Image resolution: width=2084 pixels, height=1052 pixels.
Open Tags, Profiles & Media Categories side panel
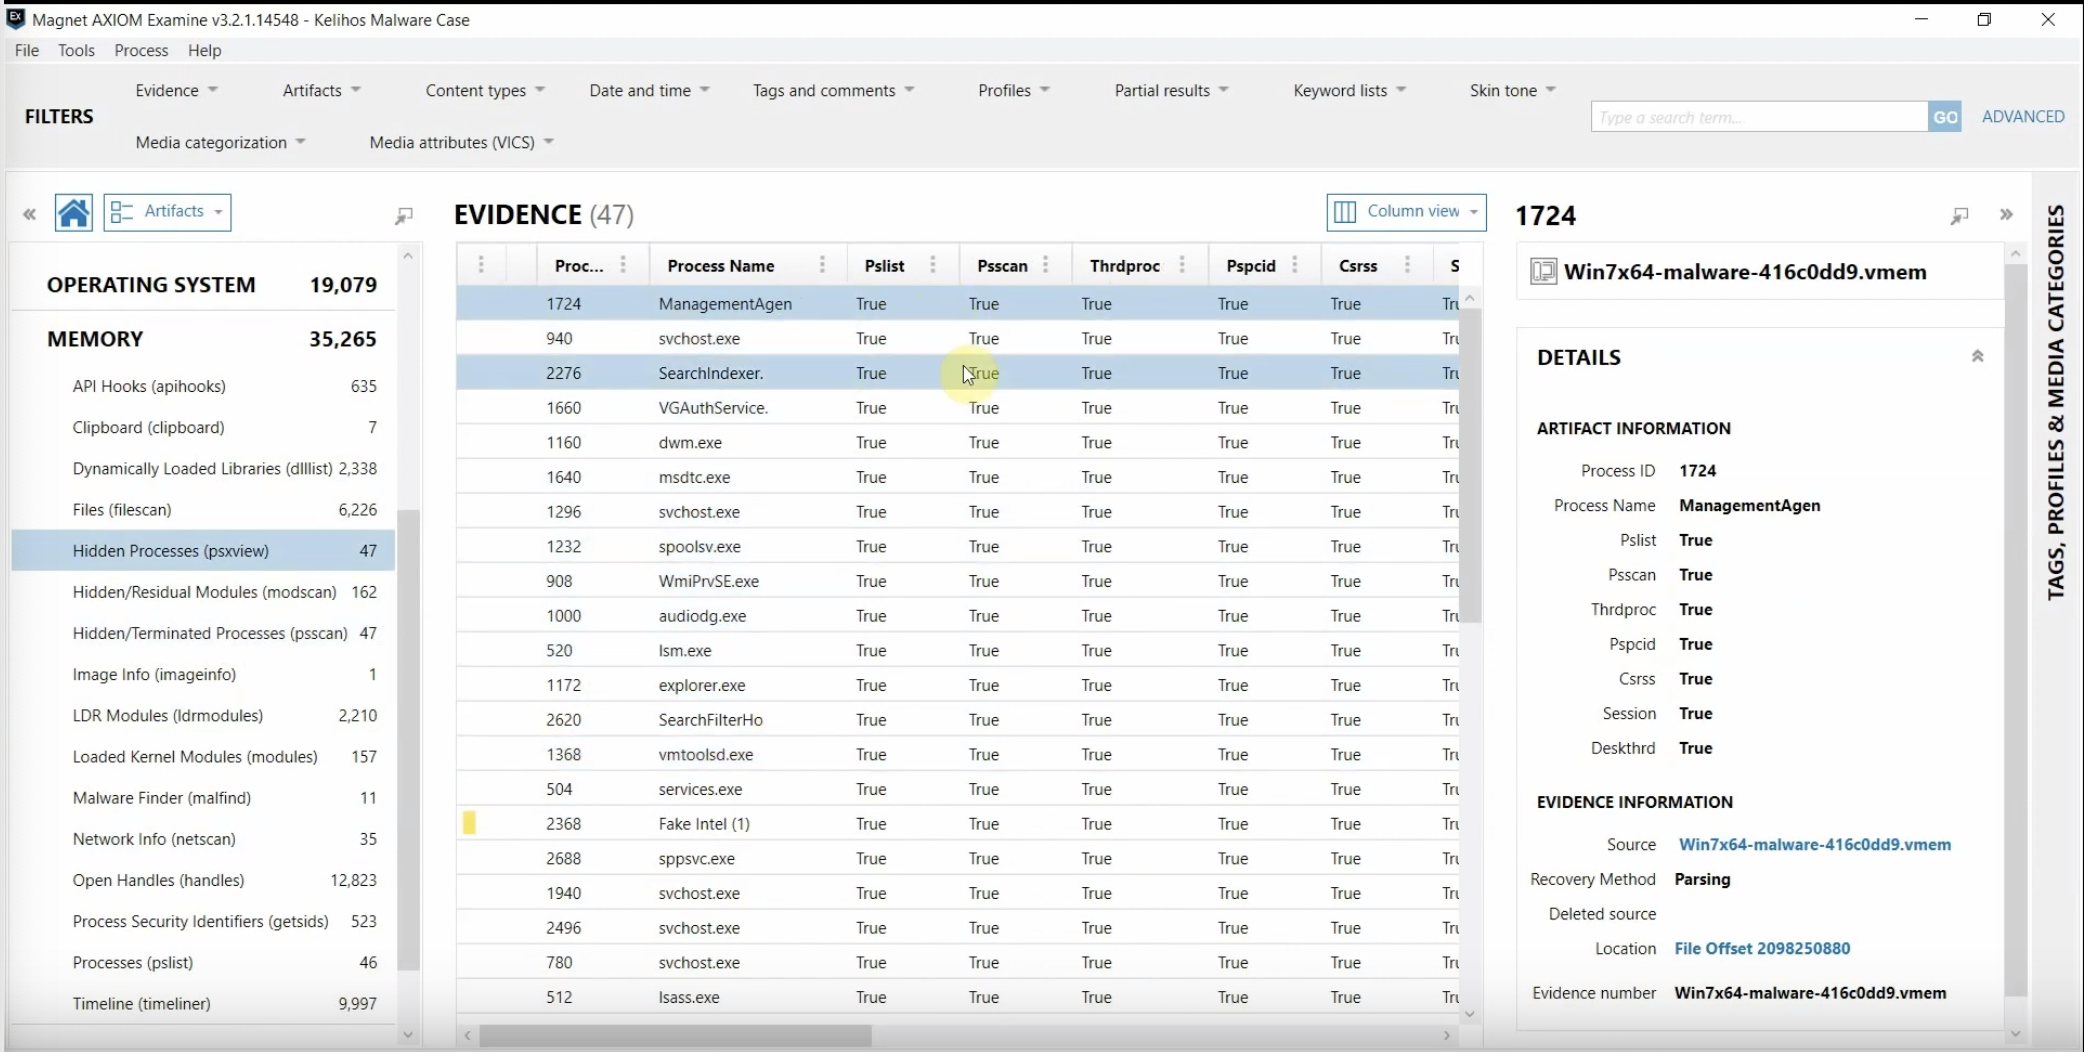click(x=2056, y=402)
